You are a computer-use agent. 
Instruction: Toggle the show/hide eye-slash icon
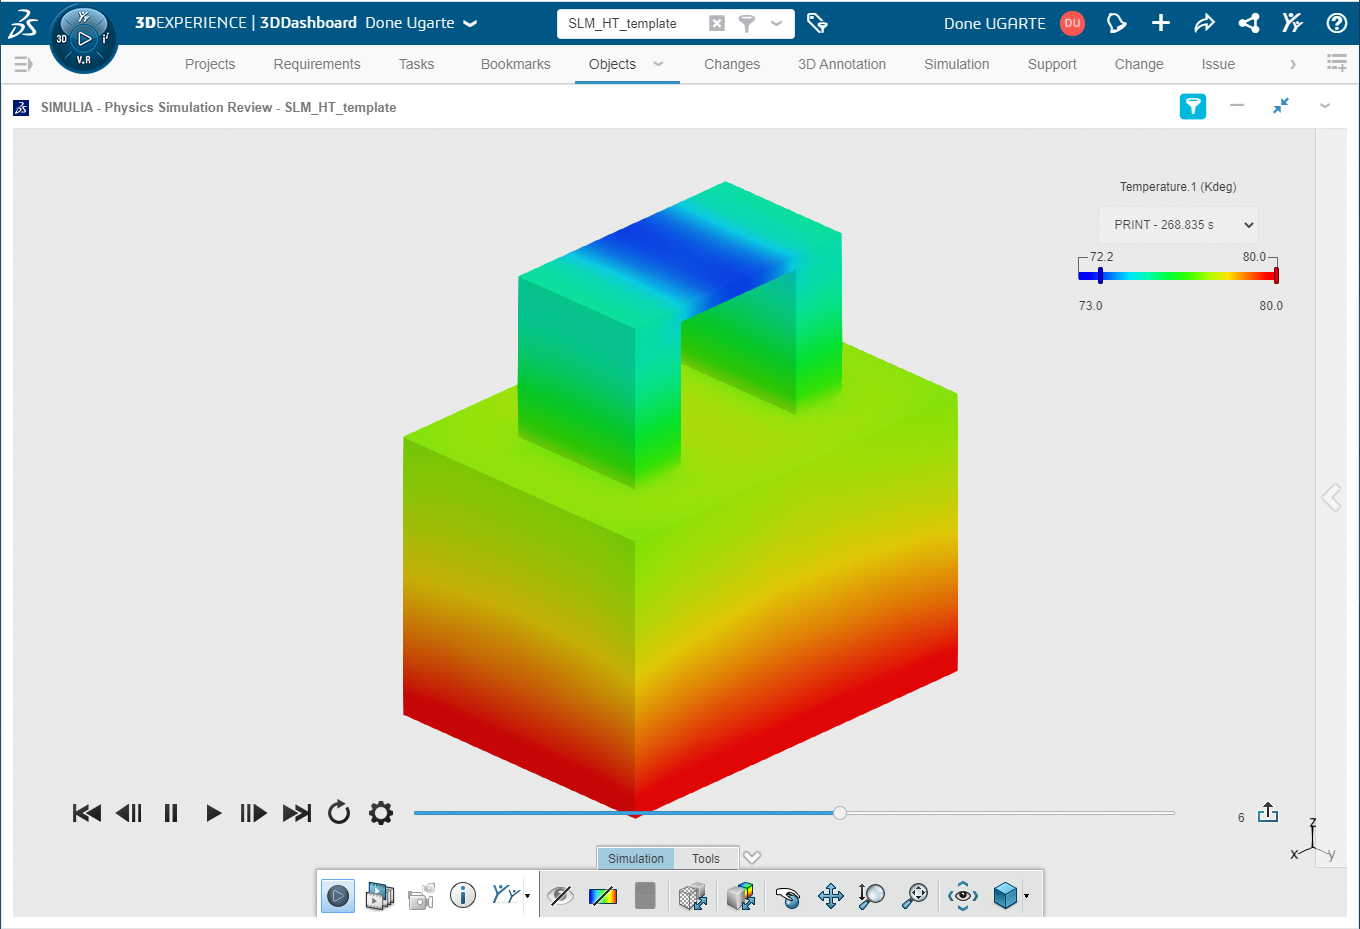tap(561, 896)
